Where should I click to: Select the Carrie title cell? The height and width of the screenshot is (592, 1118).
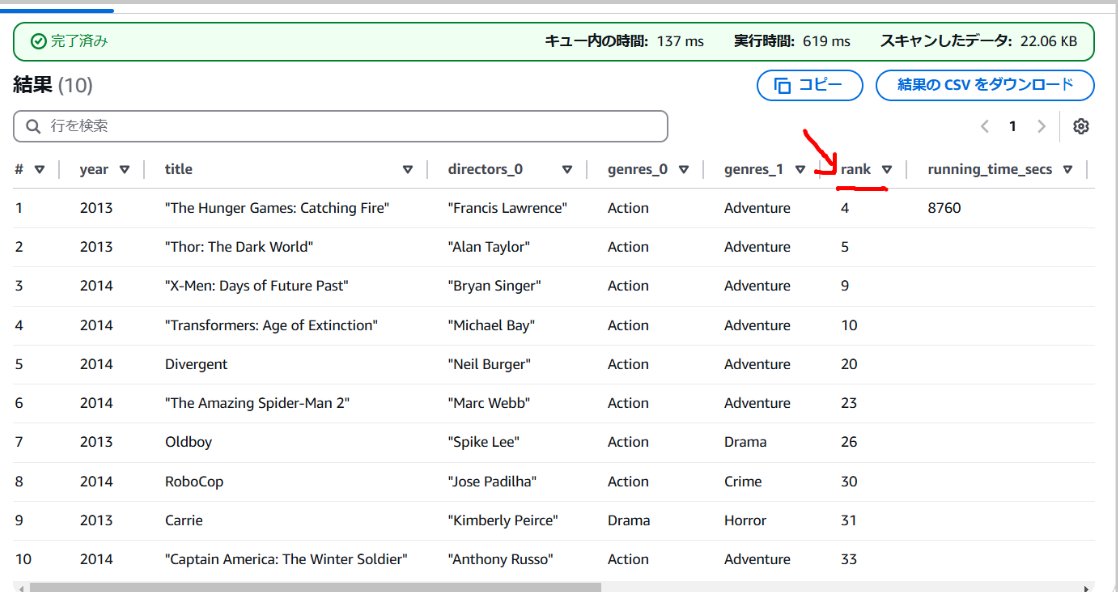[x=184, y=521]
